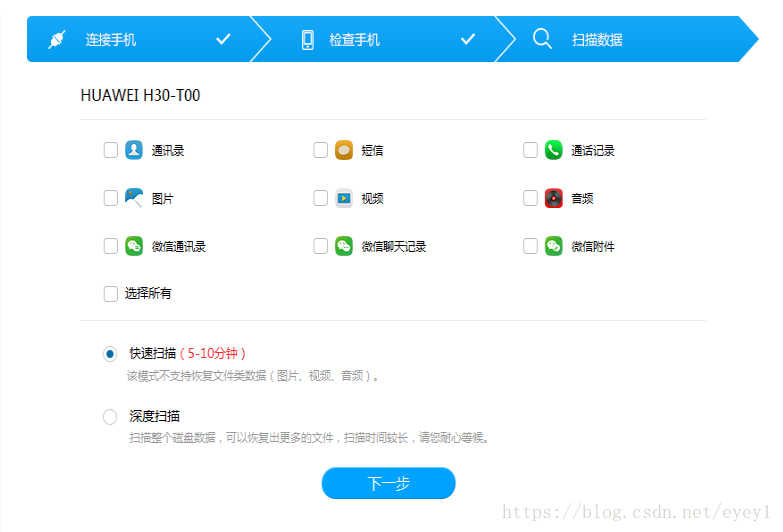Check the 微信附件 checkbox
Viewport: 783px width, 532px height.
[530, 246]
